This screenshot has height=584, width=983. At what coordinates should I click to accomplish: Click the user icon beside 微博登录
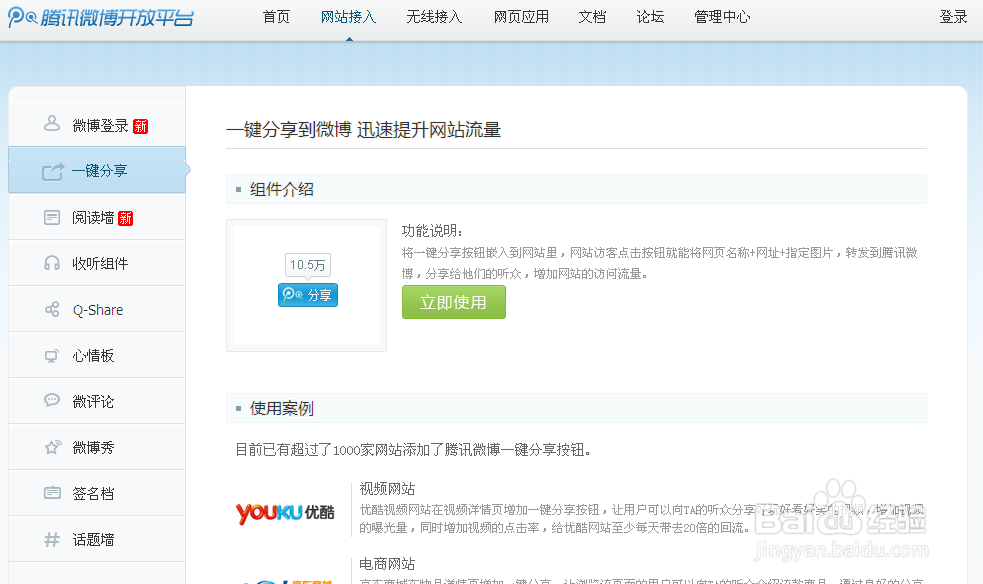point(51,123)
